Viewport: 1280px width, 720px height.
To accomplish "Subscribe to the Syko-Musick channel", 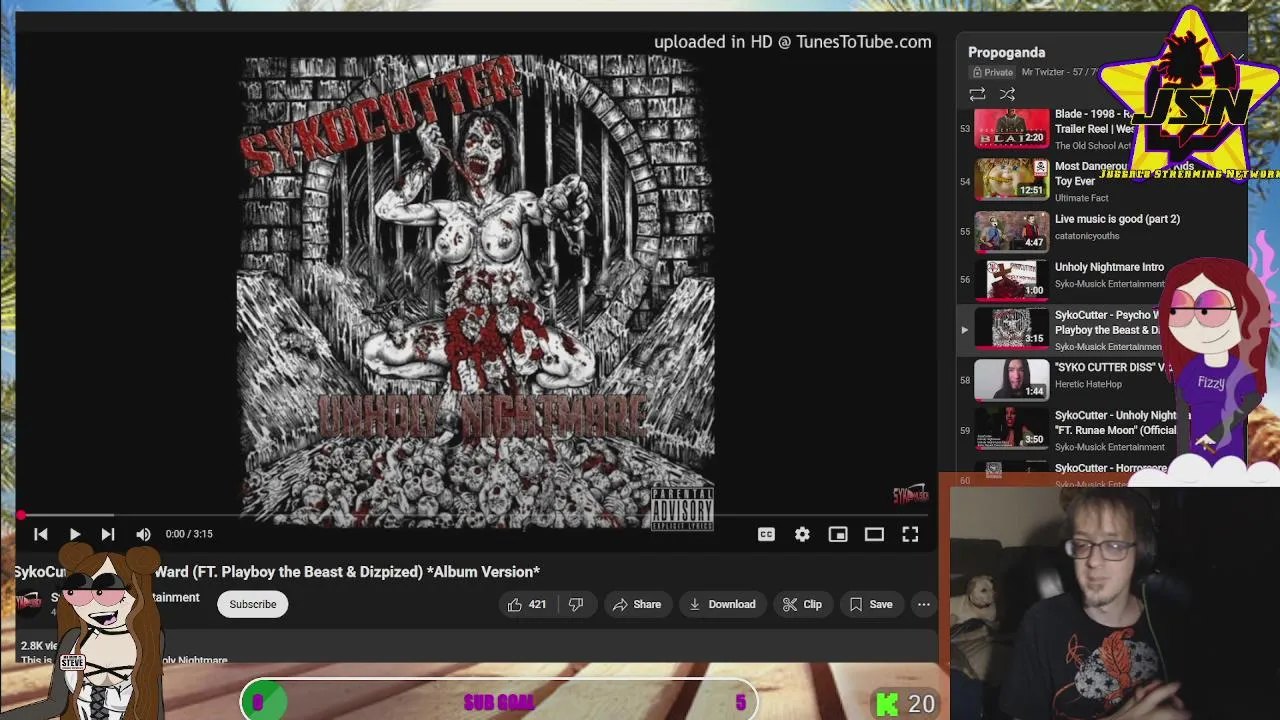I will 253,604.
